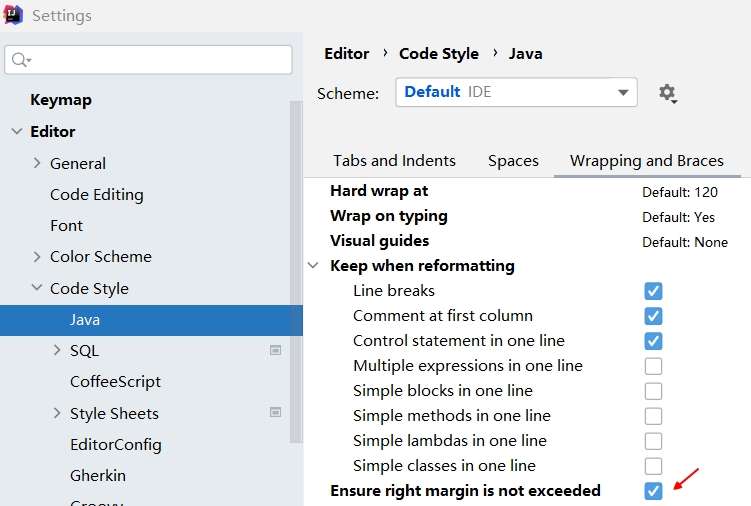Enable Multiple expressions in one line

click(x=653, y=366)
